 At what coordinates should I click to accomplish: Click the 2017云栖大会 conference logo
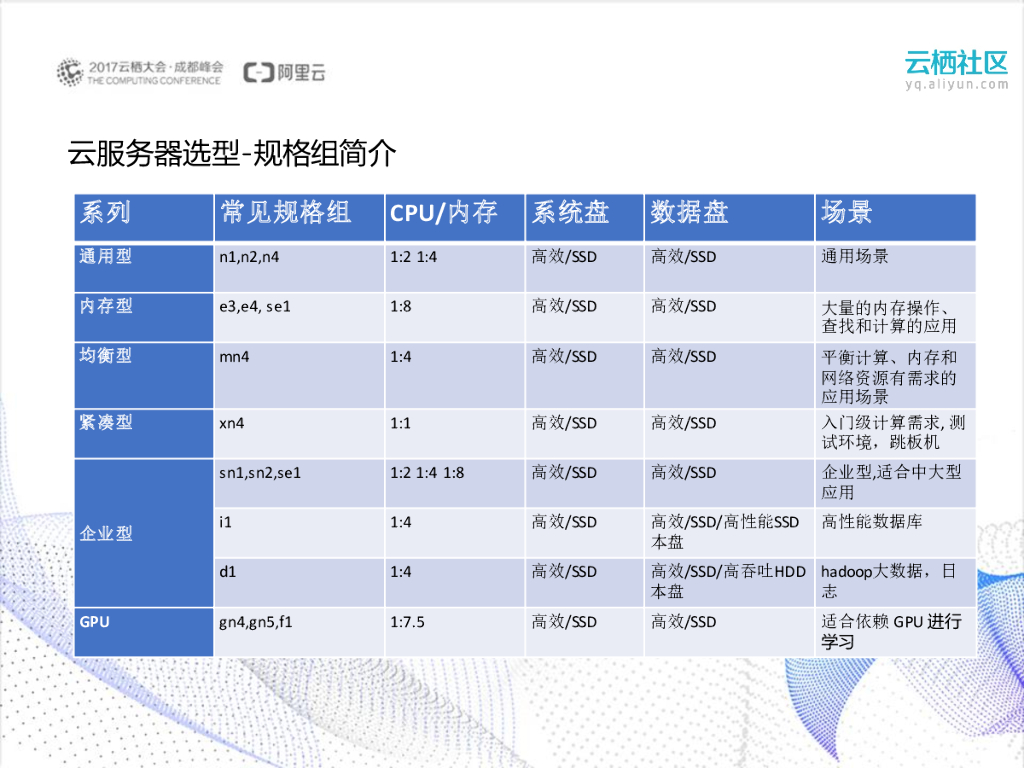[x=140, y=72]
